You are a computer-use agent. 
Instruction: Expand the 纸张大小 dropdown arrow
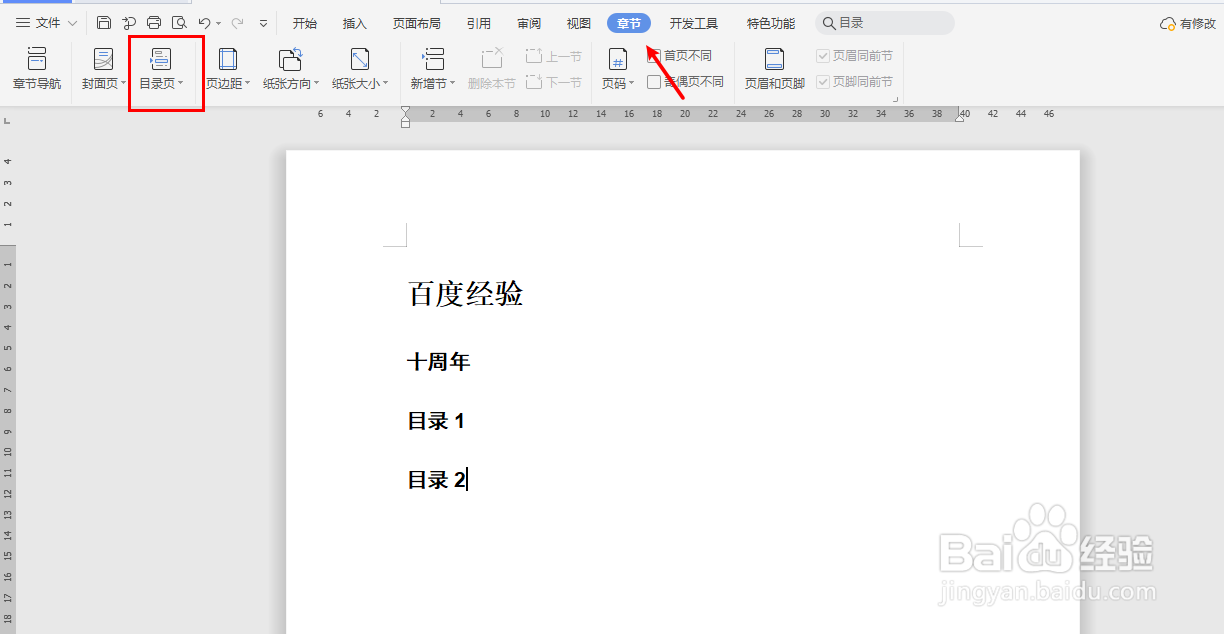point(386,84)
